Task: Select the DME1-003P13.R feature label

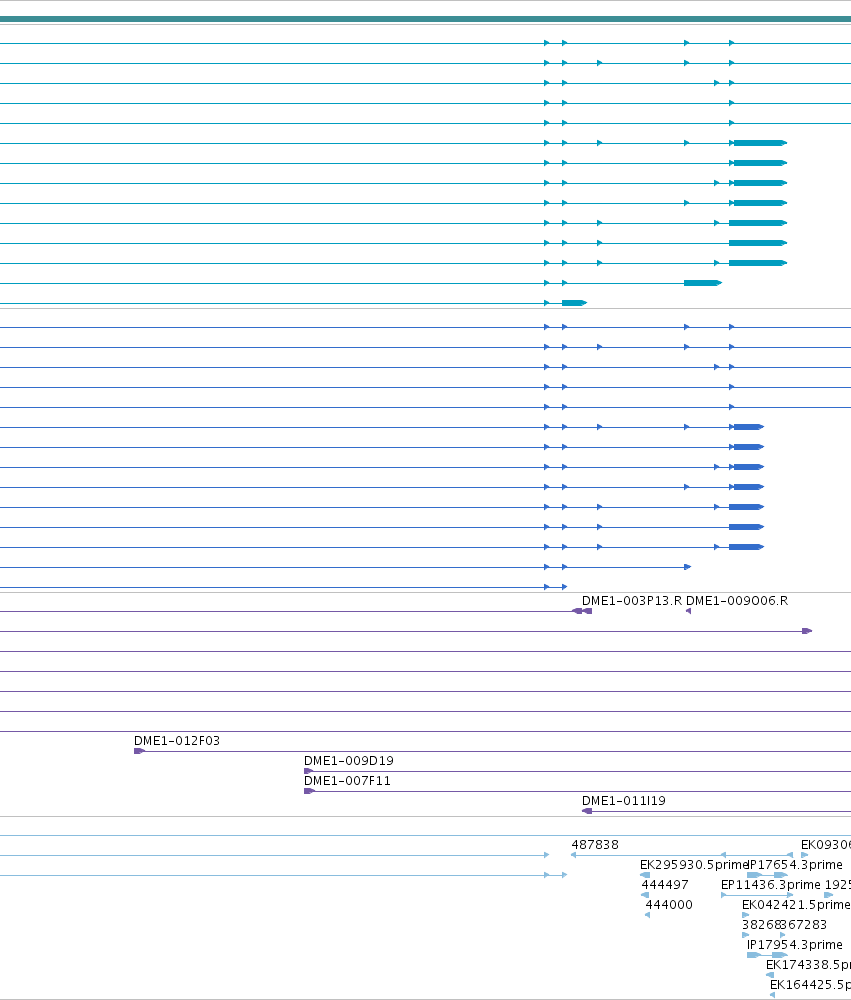Action: tap(632, 601)
